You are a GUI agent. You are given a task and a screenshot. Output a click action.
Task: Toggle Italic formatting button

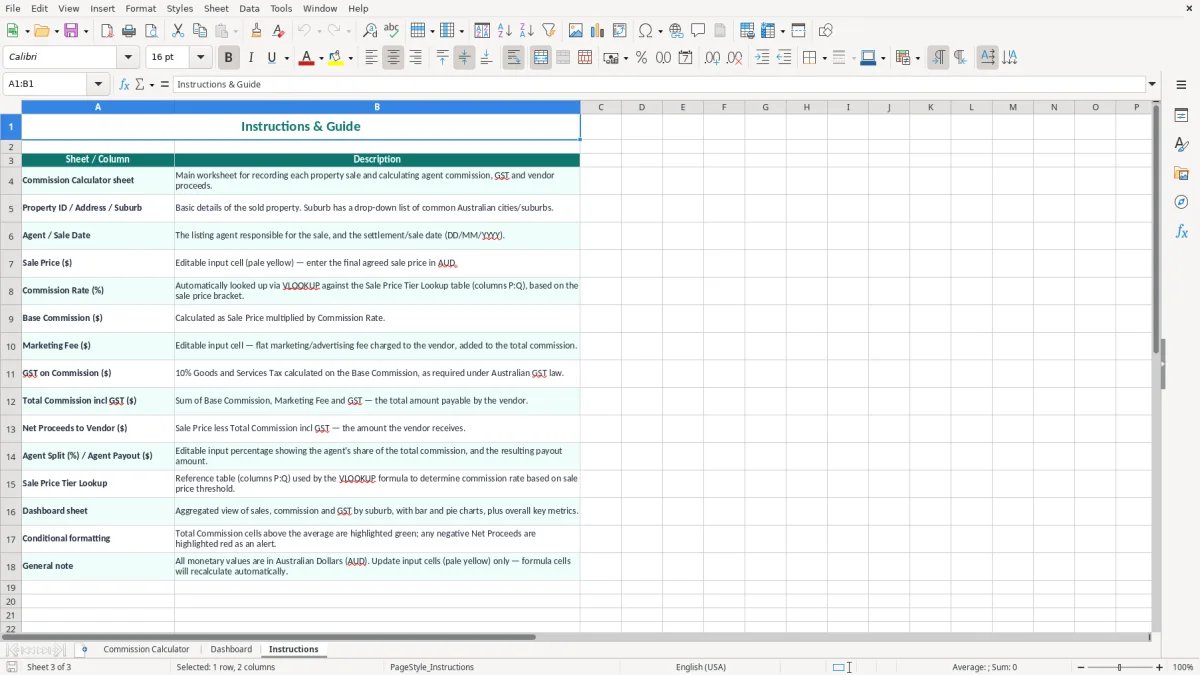coord(250,58)
